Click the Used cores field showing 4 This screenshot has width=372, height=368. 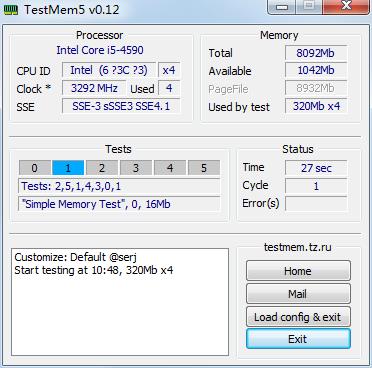169,88
